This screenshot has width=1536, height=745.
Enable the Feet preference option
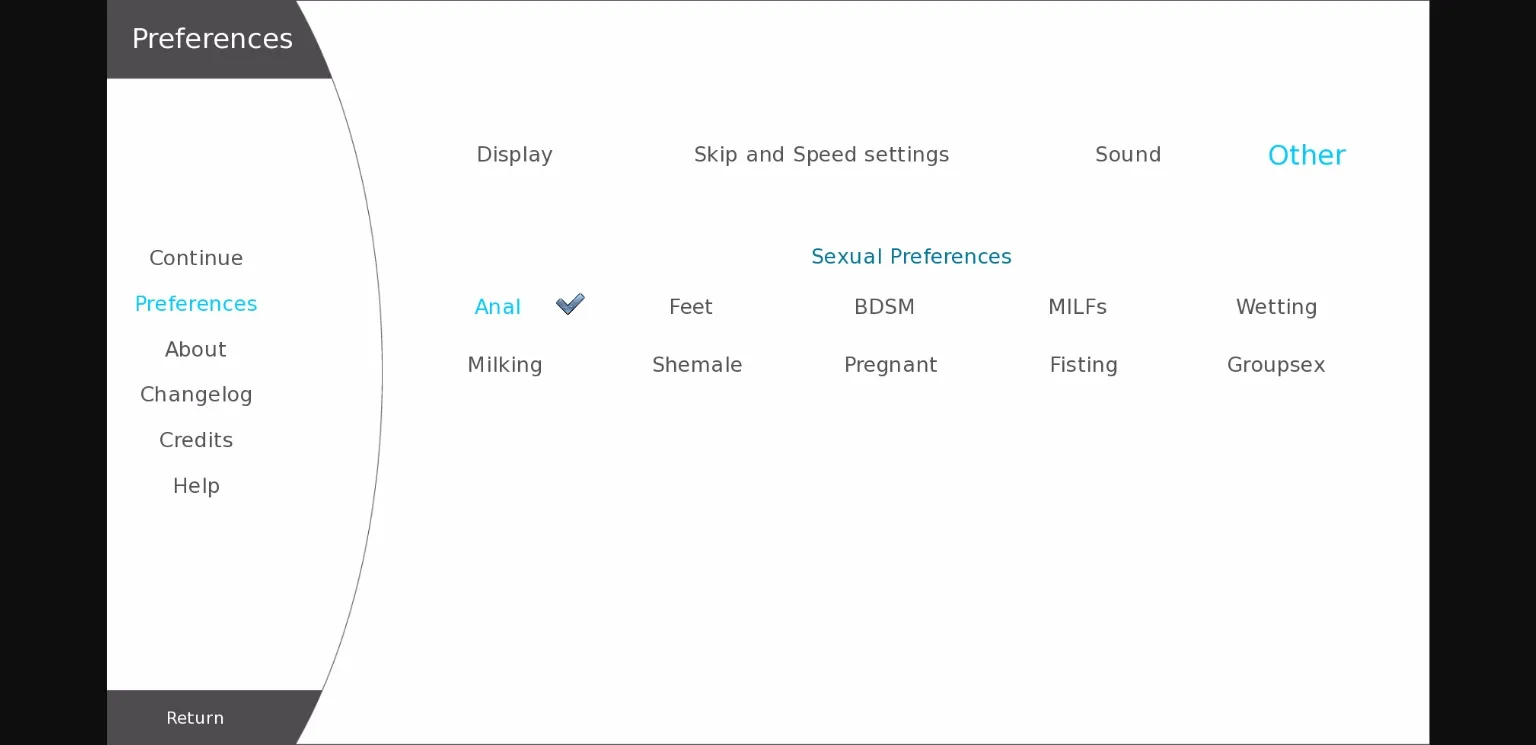click(x=690, y=307)
